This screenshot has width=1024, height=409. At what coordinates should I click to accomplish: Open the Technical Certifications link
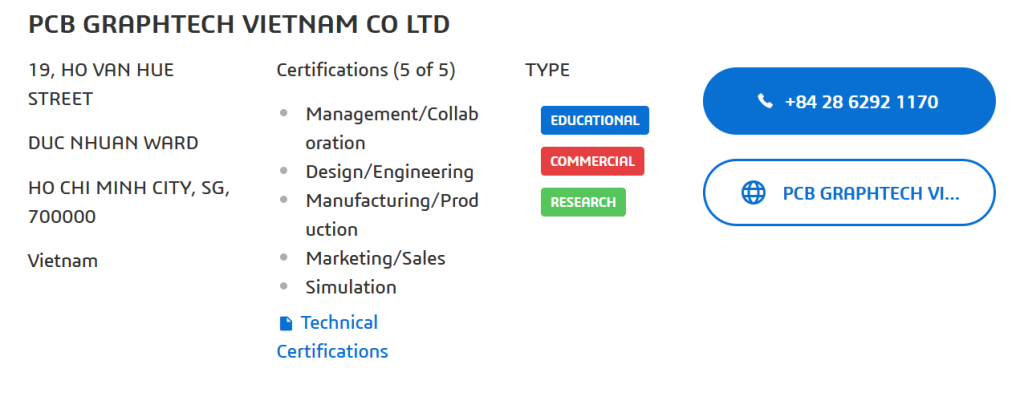tap(332, 337)
